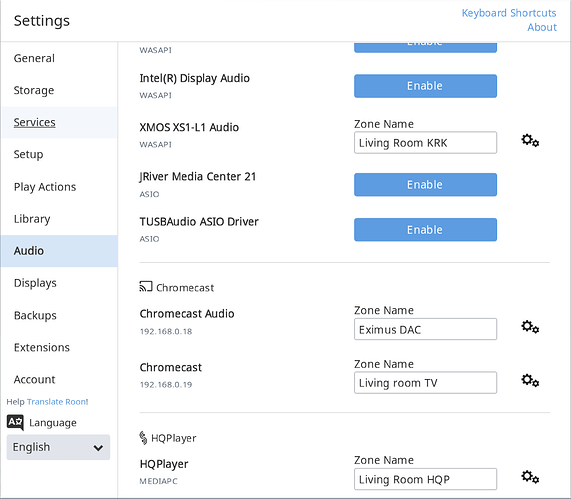Screen dimensions: 571x499
Task: Go to General settings tab
Action: pos(59,58)
